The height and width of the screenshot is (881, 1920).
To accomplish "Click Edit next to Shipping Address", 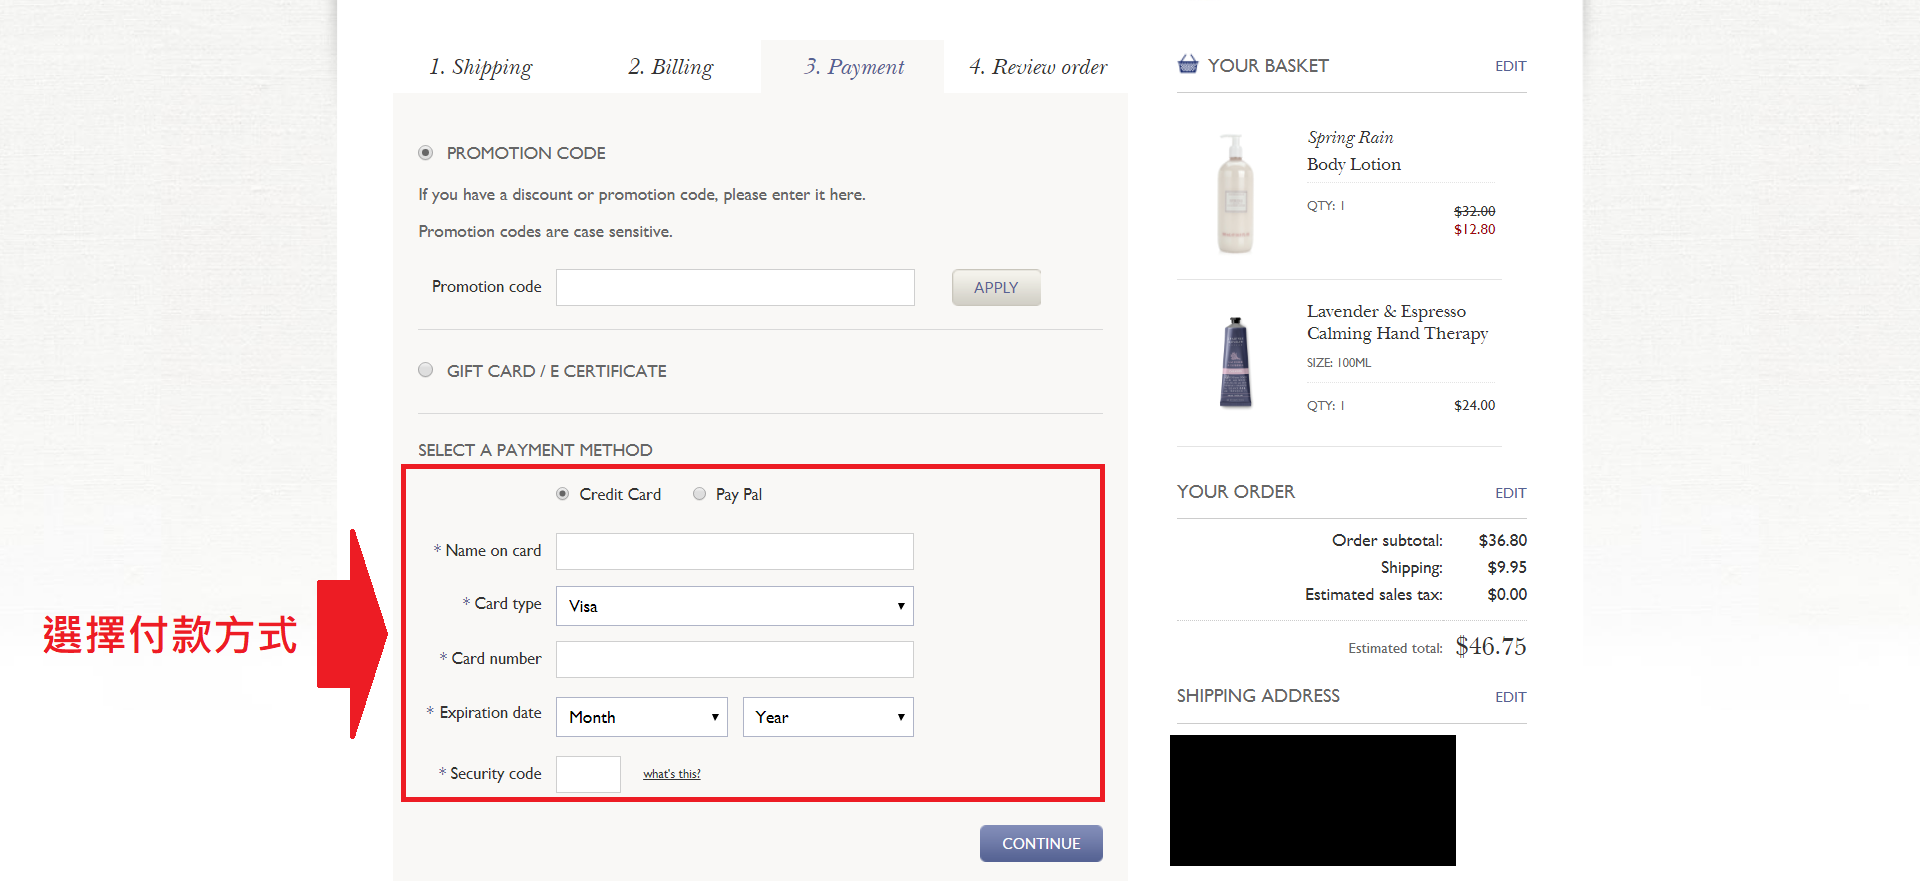I will point(1510,697).
